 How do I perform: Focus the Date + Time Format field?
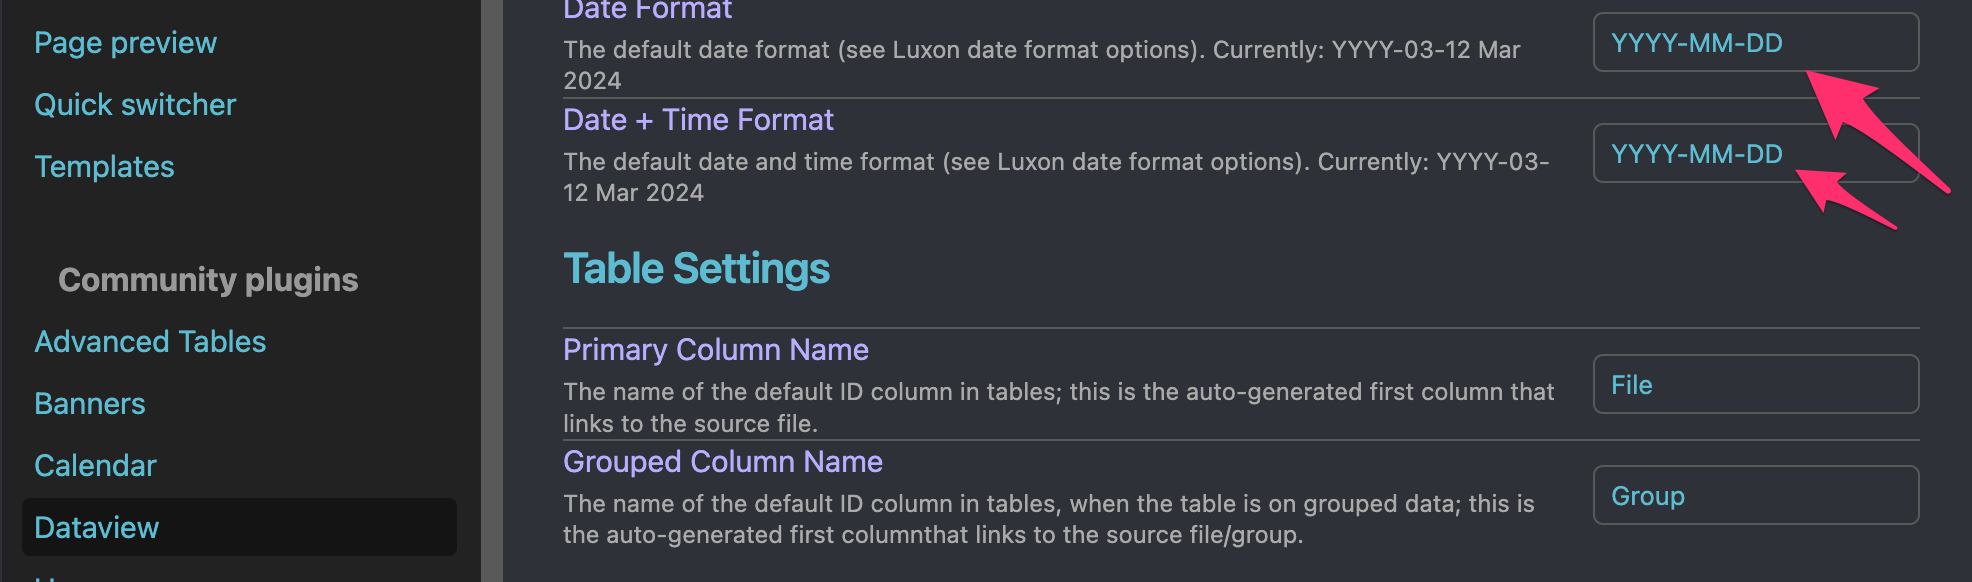coord(1755,153)
